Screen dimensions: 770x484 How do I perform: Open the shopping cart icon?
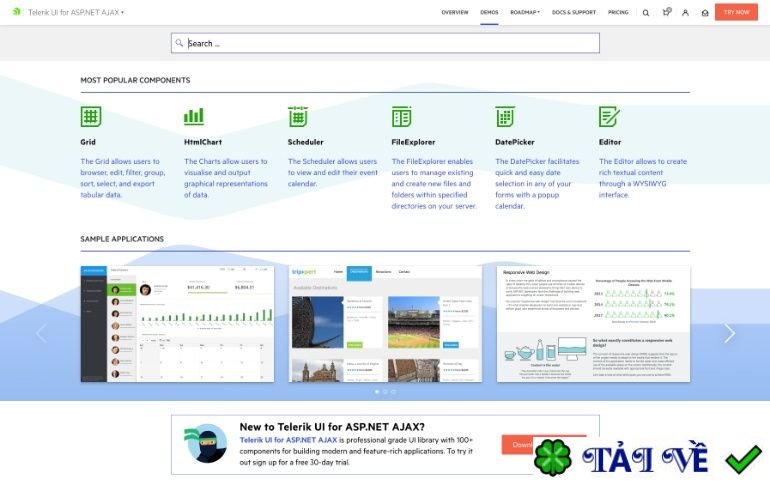click(x=666, y=12)
